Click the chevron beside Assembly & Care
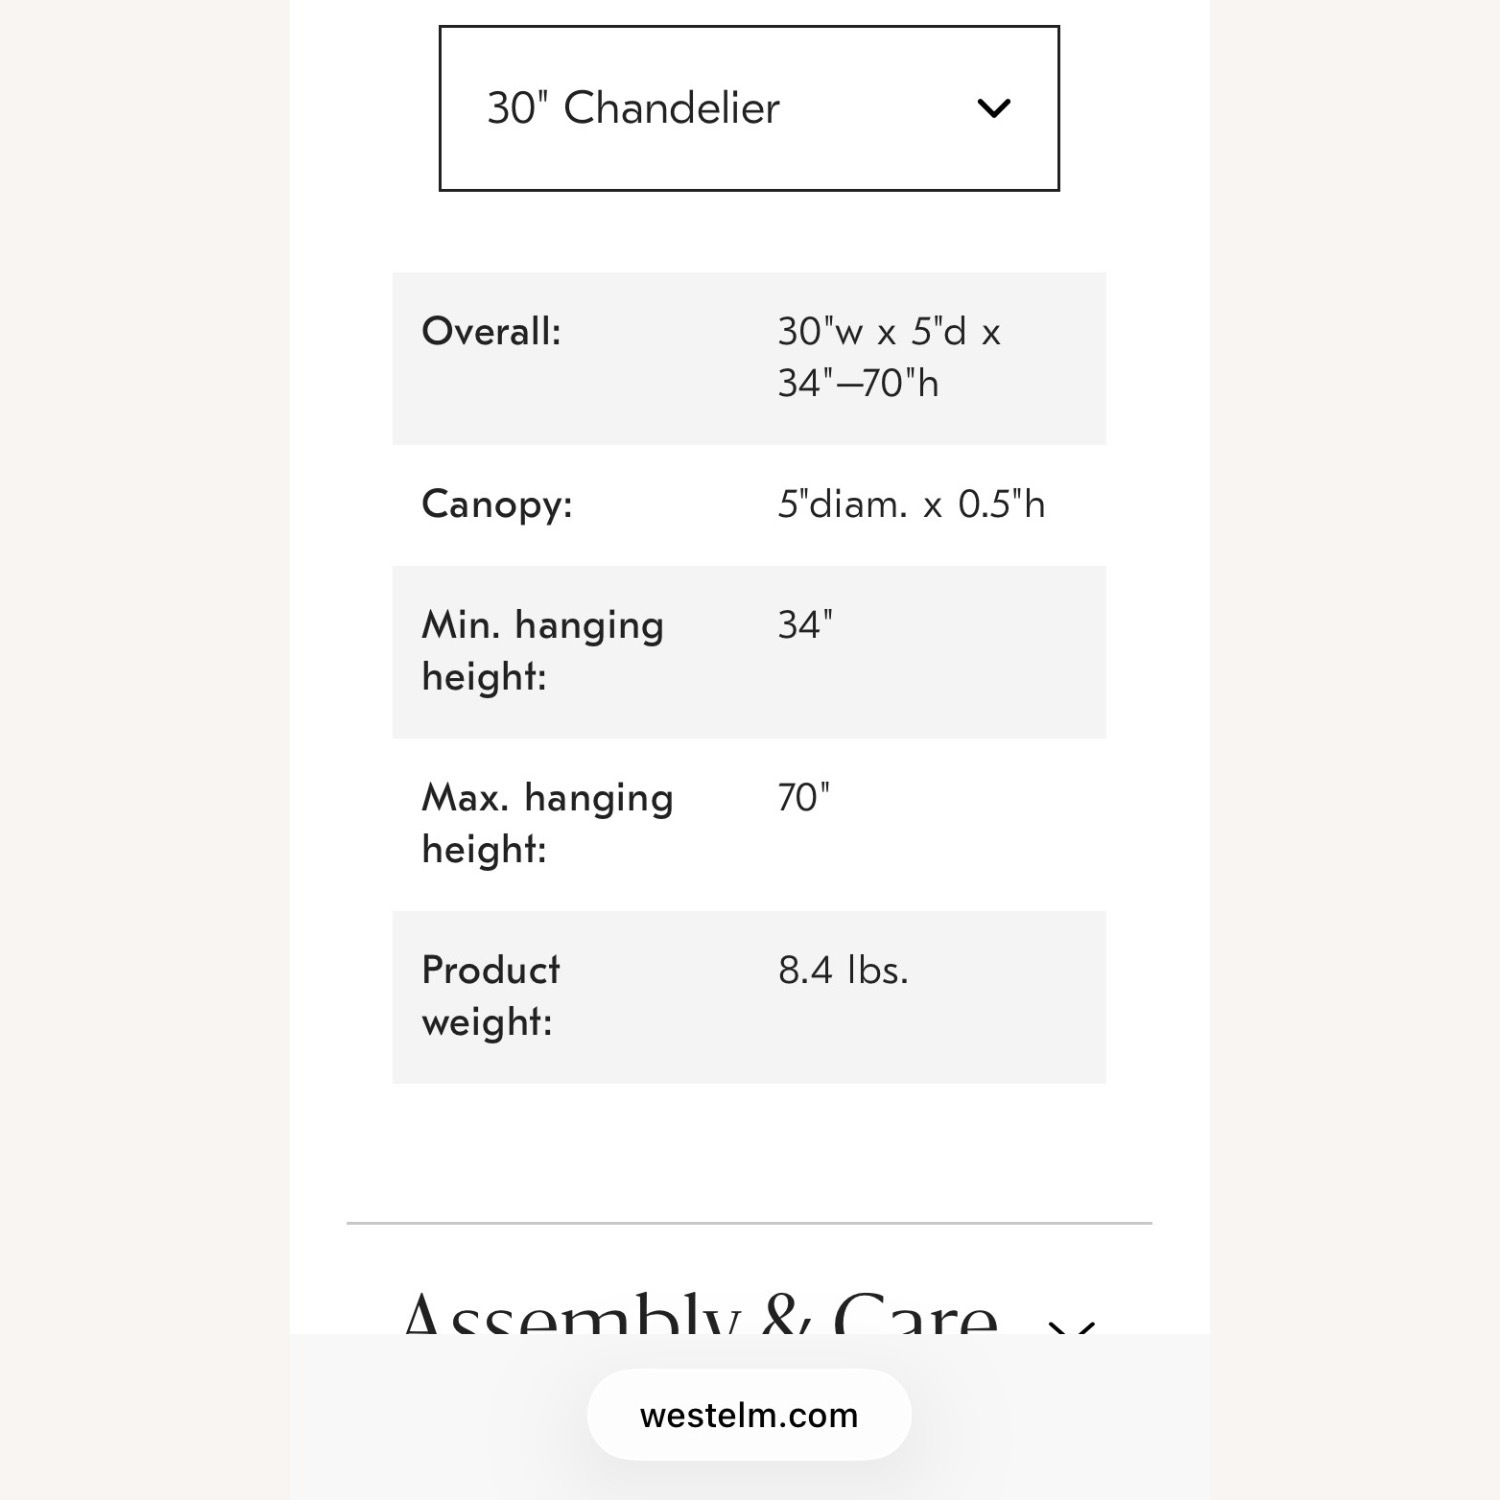The height and width of the screenshot is (1500, 1500). [x=1071, y=1326]
